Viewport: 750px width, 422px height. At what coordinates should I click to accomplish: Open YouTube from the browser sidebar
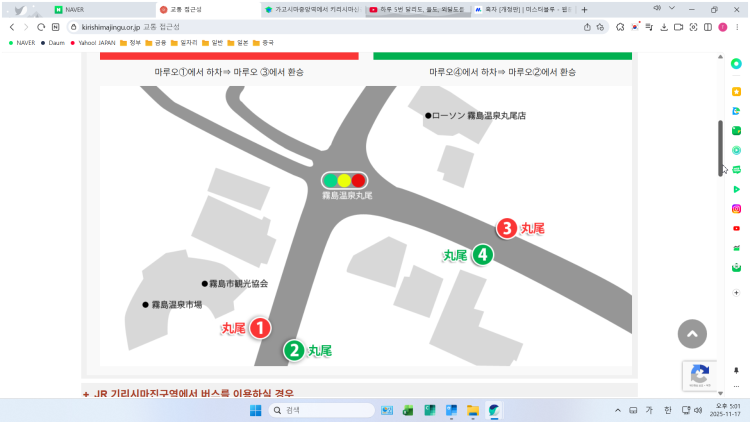pyautogui.click(x=736, y=228)
